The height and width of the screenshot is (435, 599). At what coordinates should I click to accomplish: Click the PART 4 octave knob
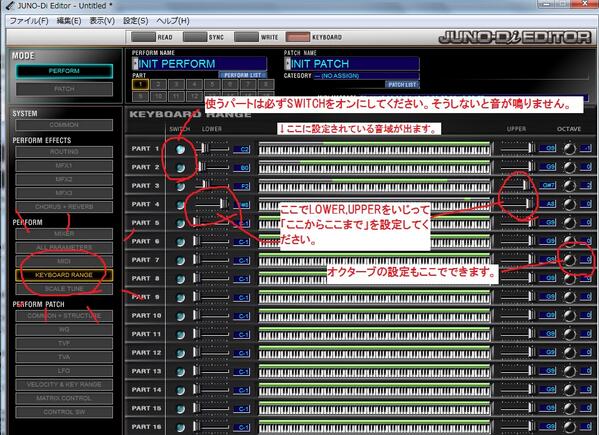[570, 204]
